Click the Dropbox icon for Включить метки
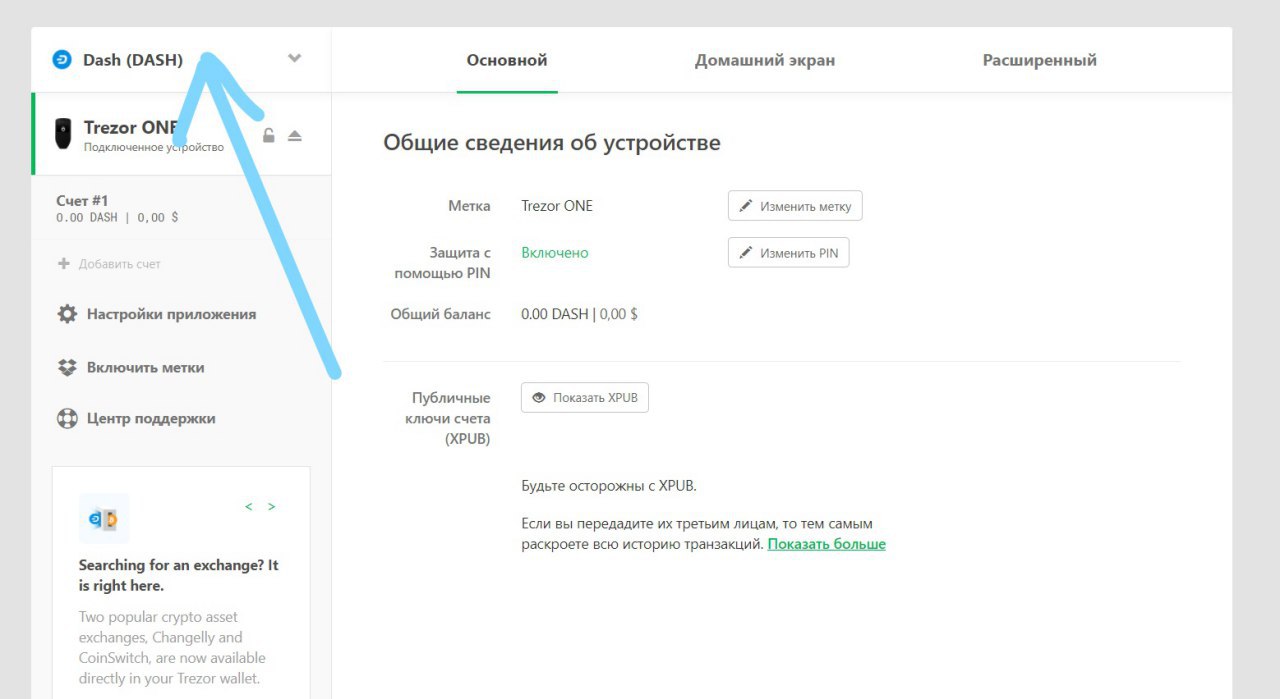Screen dimensions: 1280x699 click(67, 367)
